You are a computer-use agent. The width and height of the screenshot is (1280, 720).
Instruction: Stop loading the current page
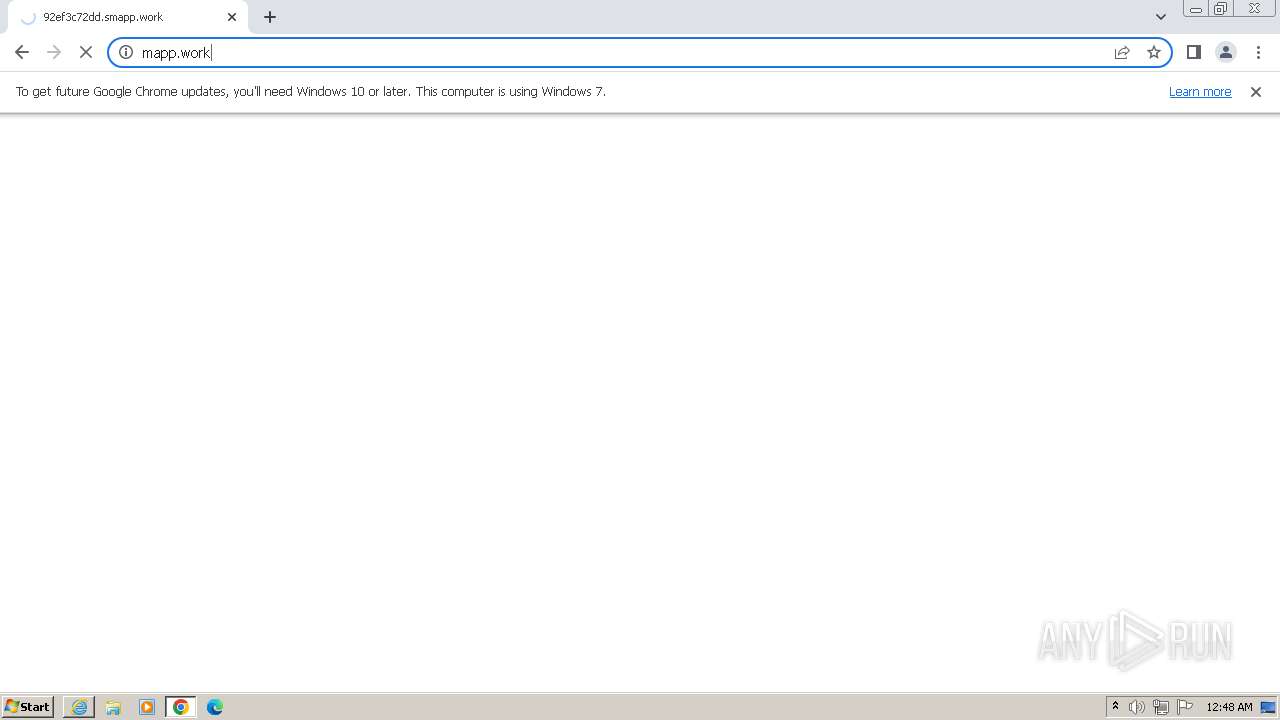[x=86, y=52]
